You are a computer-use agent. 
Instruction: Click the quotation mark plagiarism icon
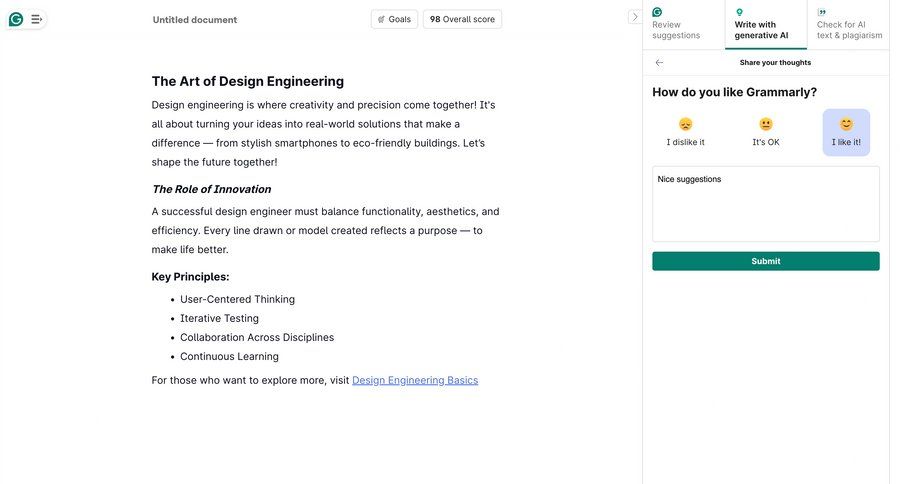coord(822,12)
